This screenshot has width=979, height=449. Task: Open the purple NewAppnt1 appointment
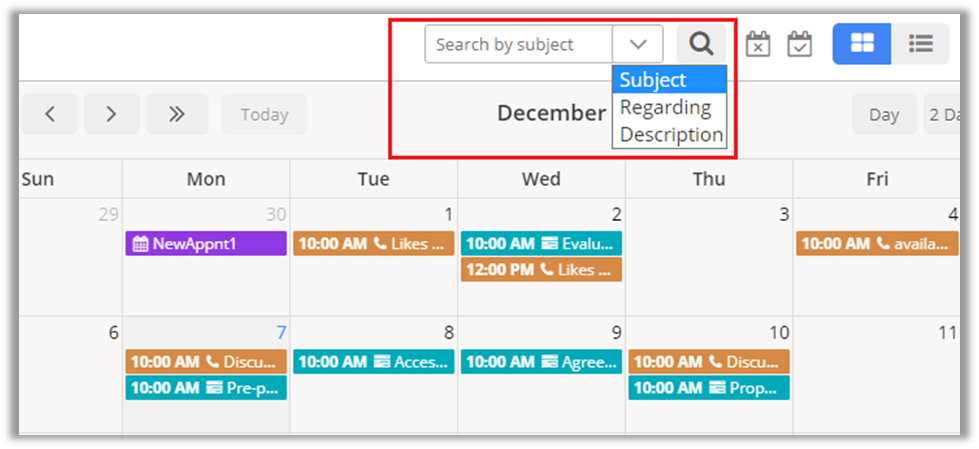pos(206,243)
